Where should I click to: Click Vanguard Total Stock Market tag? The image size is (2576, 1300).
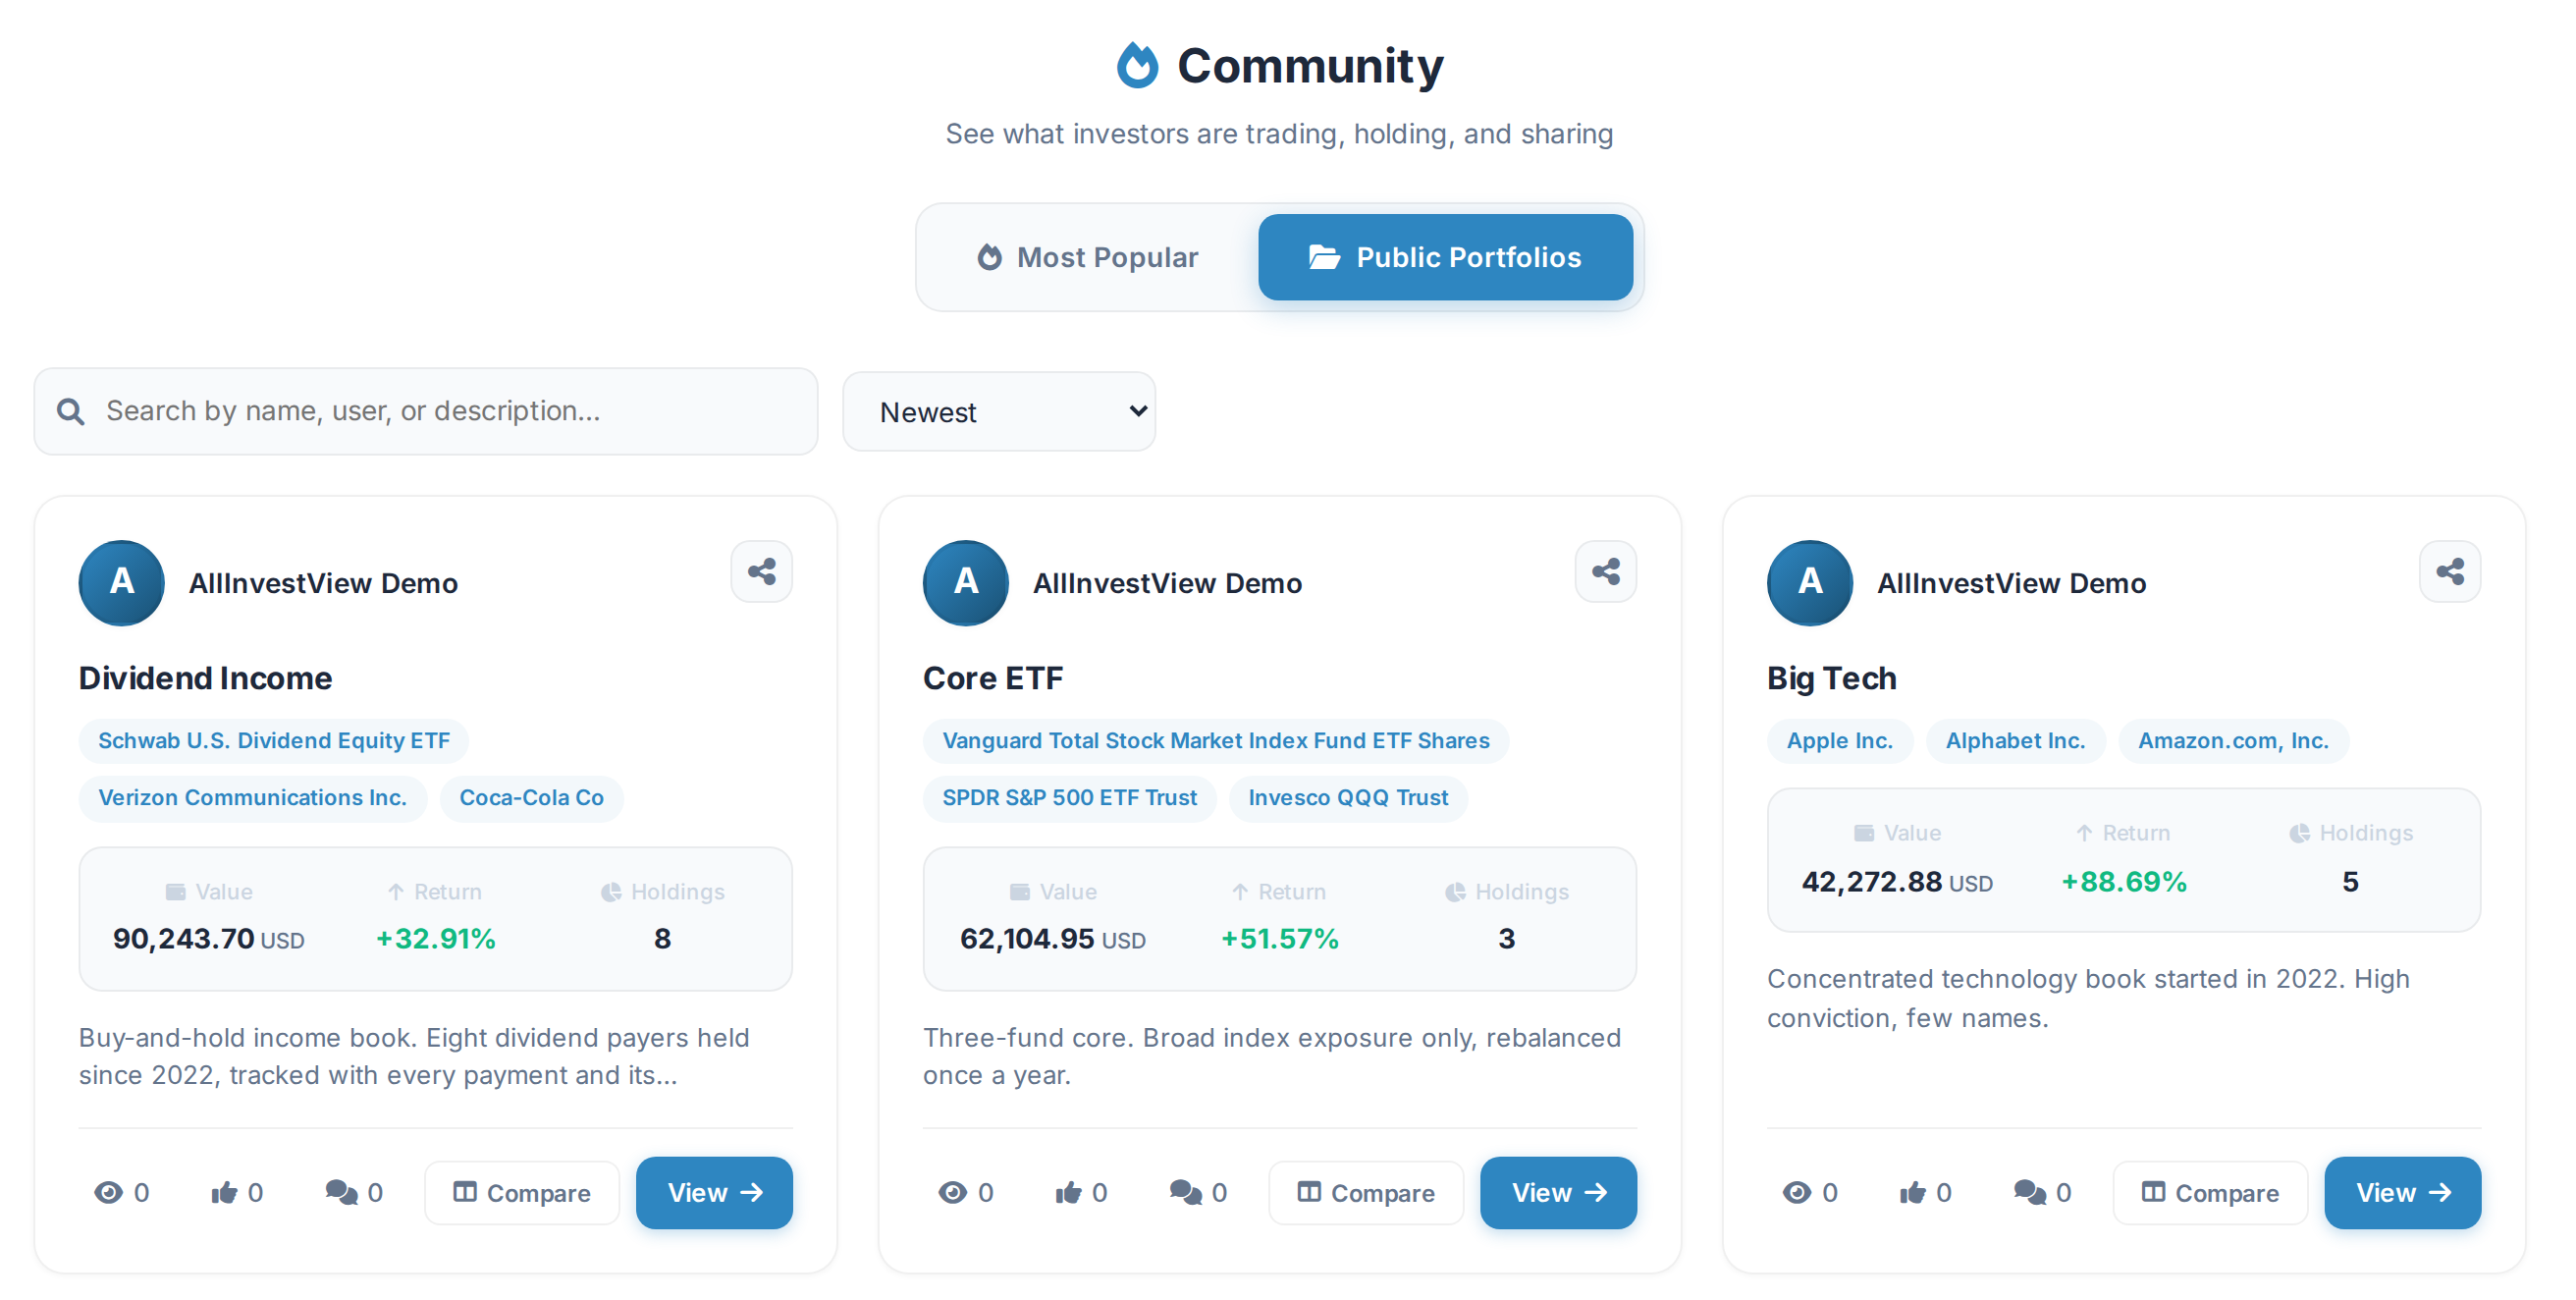(1216, 741)
